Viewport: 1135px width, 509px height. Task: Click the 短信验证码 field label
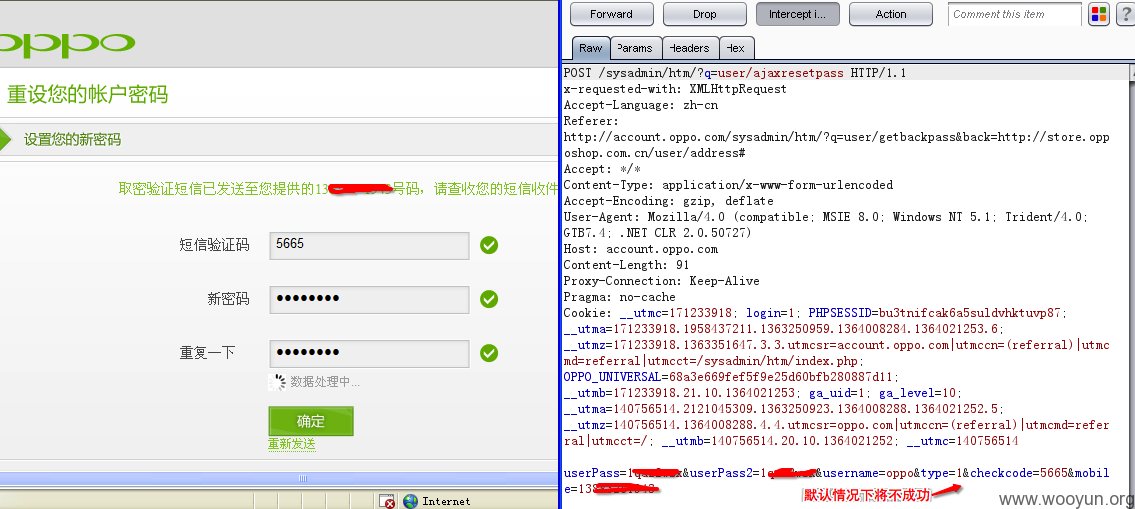(214, 245)
